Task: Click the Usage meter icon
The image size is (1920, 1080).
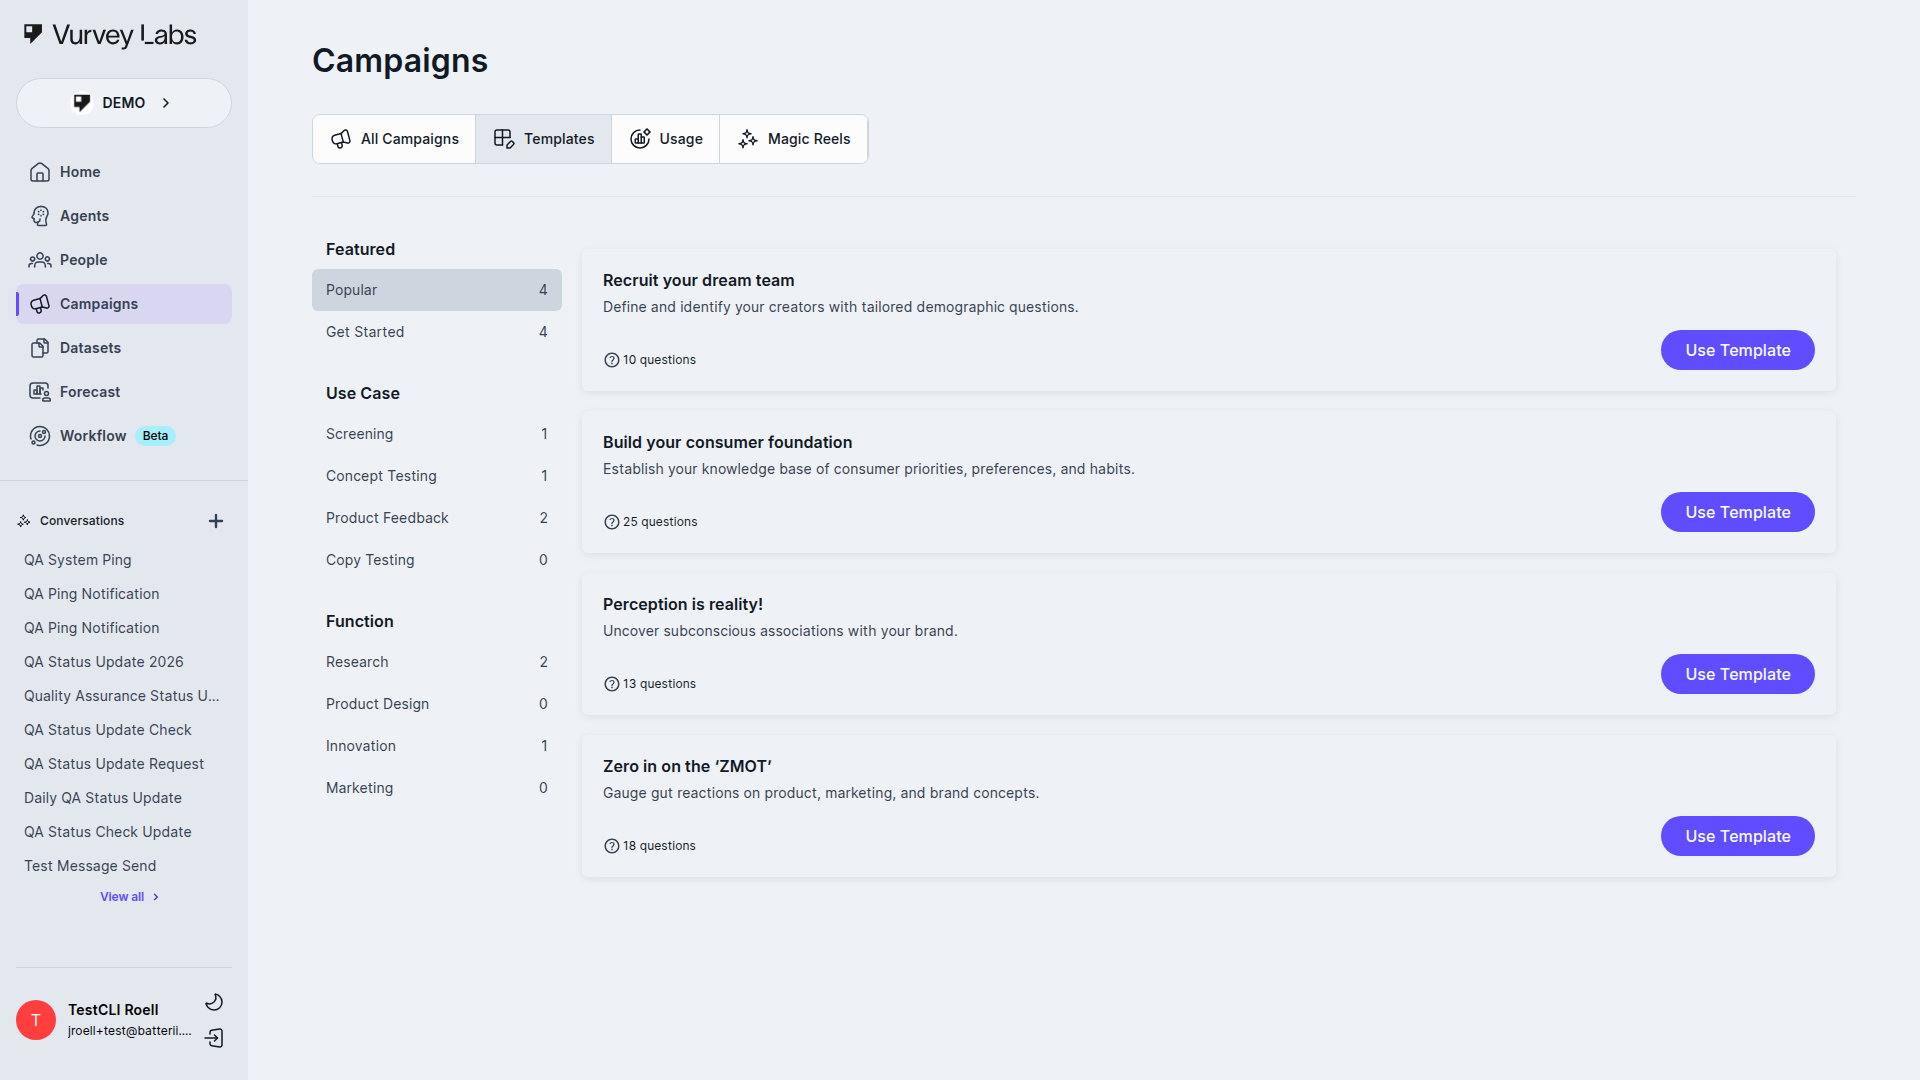Action: (641, 139)
